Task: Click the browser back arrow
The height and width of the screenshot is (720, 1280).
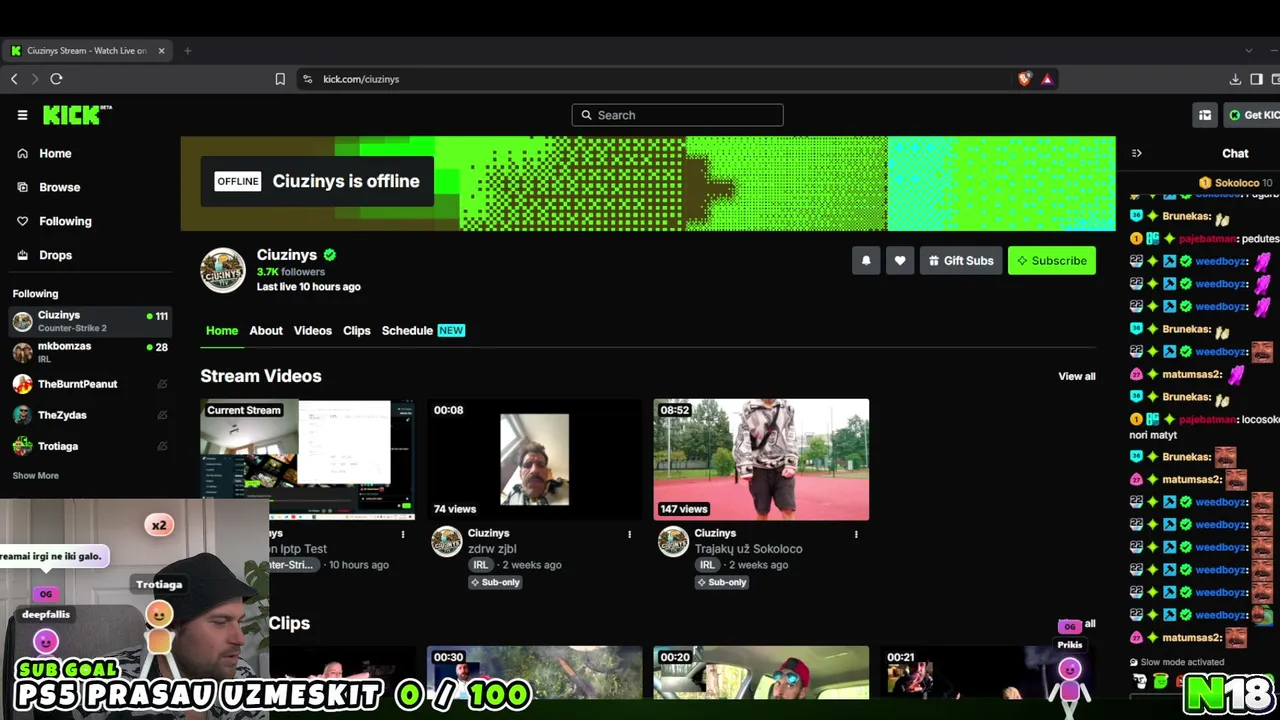Action: click(14, 79)
